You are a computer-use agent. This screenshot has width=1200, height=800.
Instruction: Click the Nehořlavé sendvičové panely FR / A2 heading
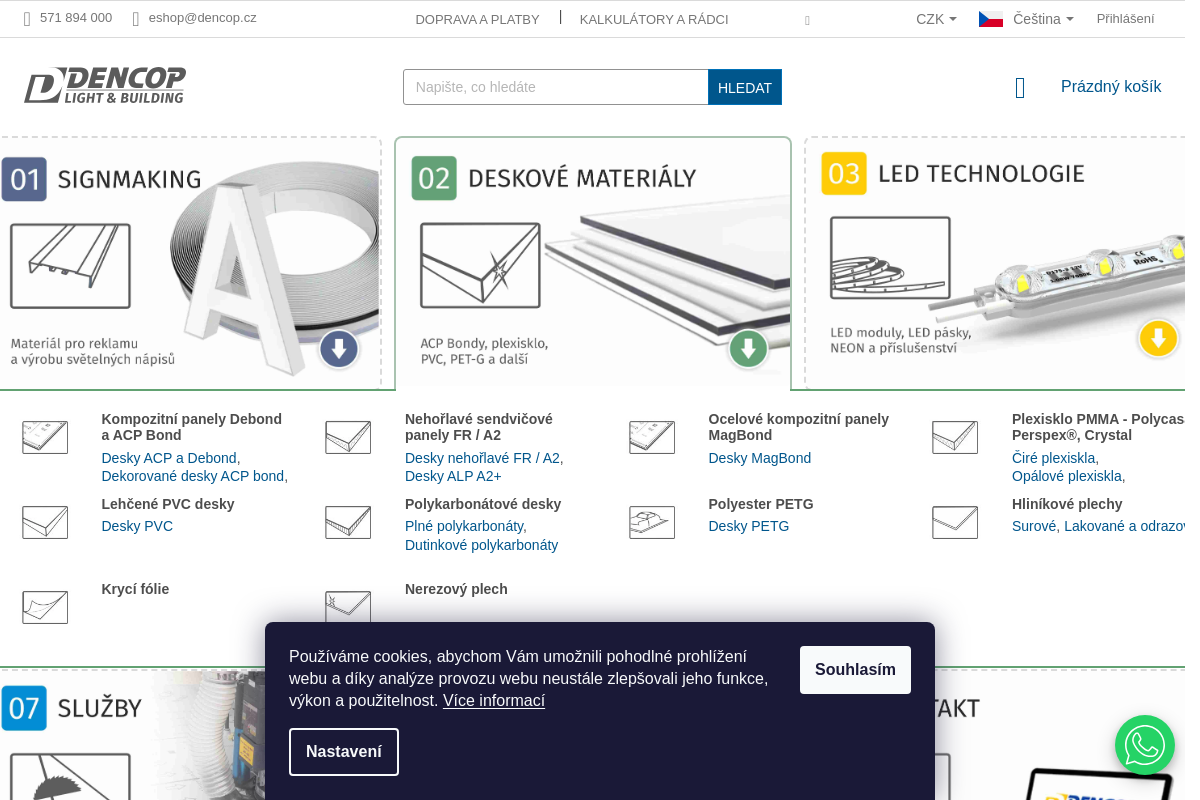tap(479, 427)
